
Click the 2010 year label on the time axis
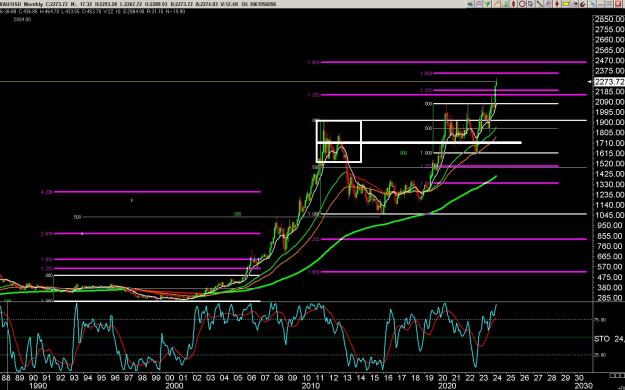pos(311,386)
